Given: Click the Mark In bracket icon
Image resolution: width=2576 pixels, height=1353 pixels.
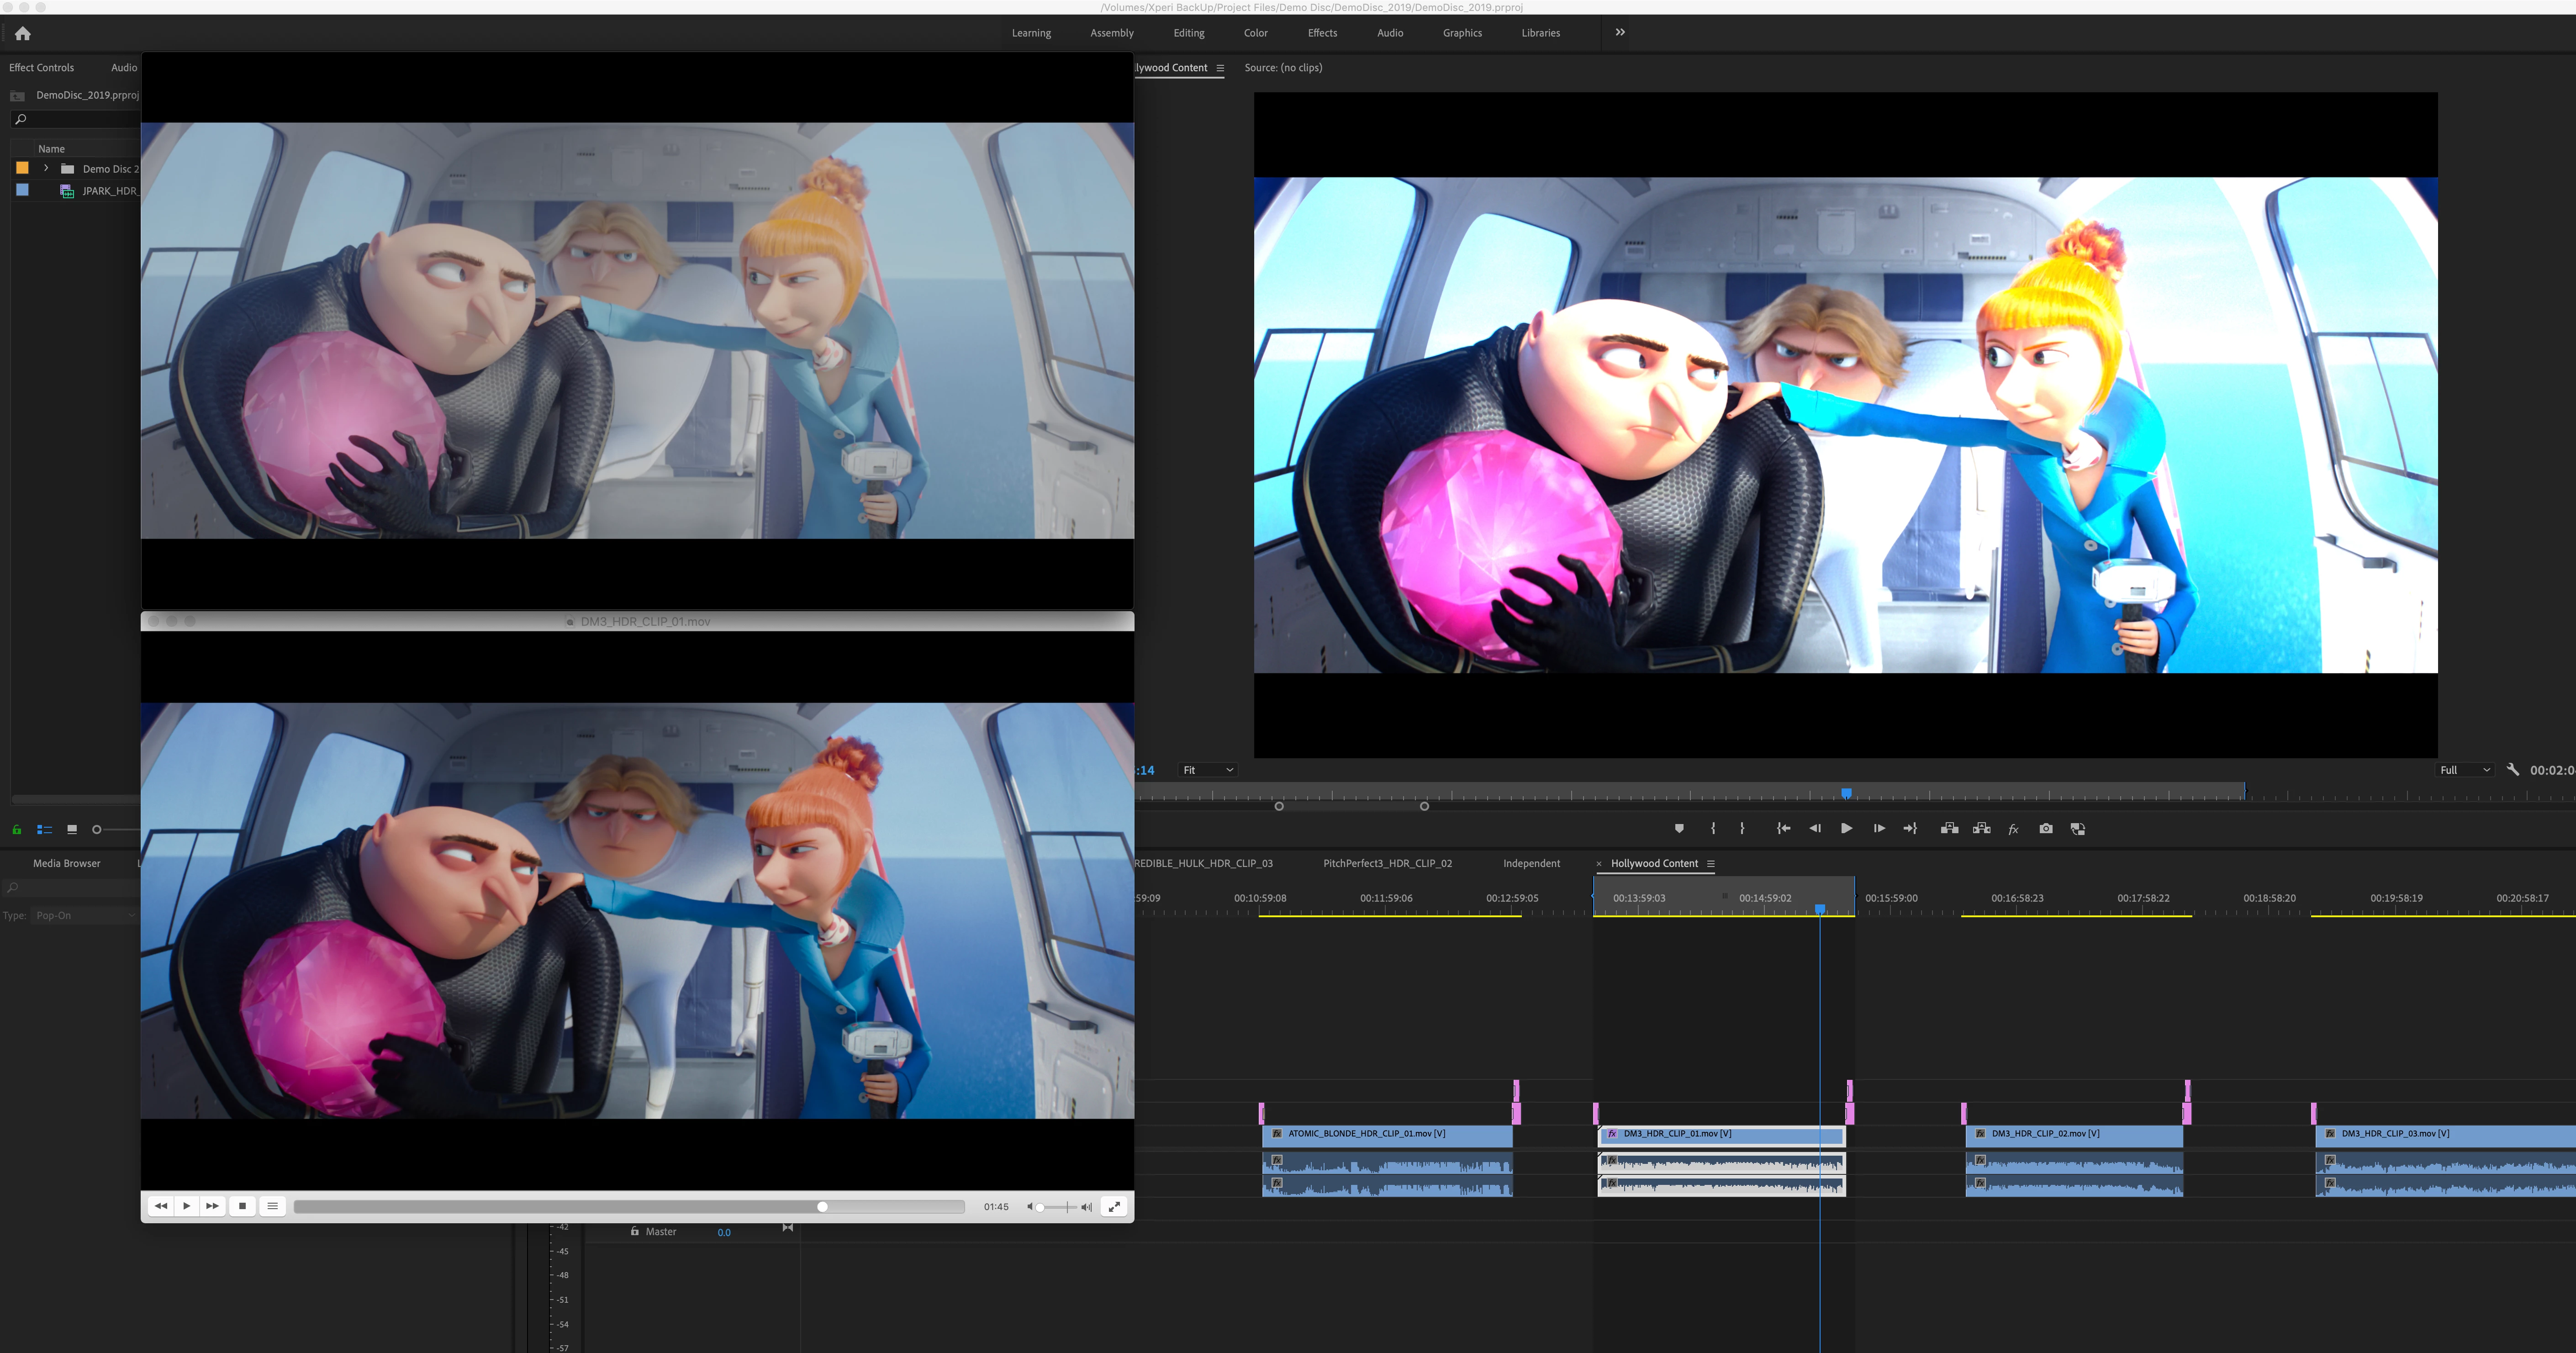Looking at the screenshot, I should [x=1713, y=828].
